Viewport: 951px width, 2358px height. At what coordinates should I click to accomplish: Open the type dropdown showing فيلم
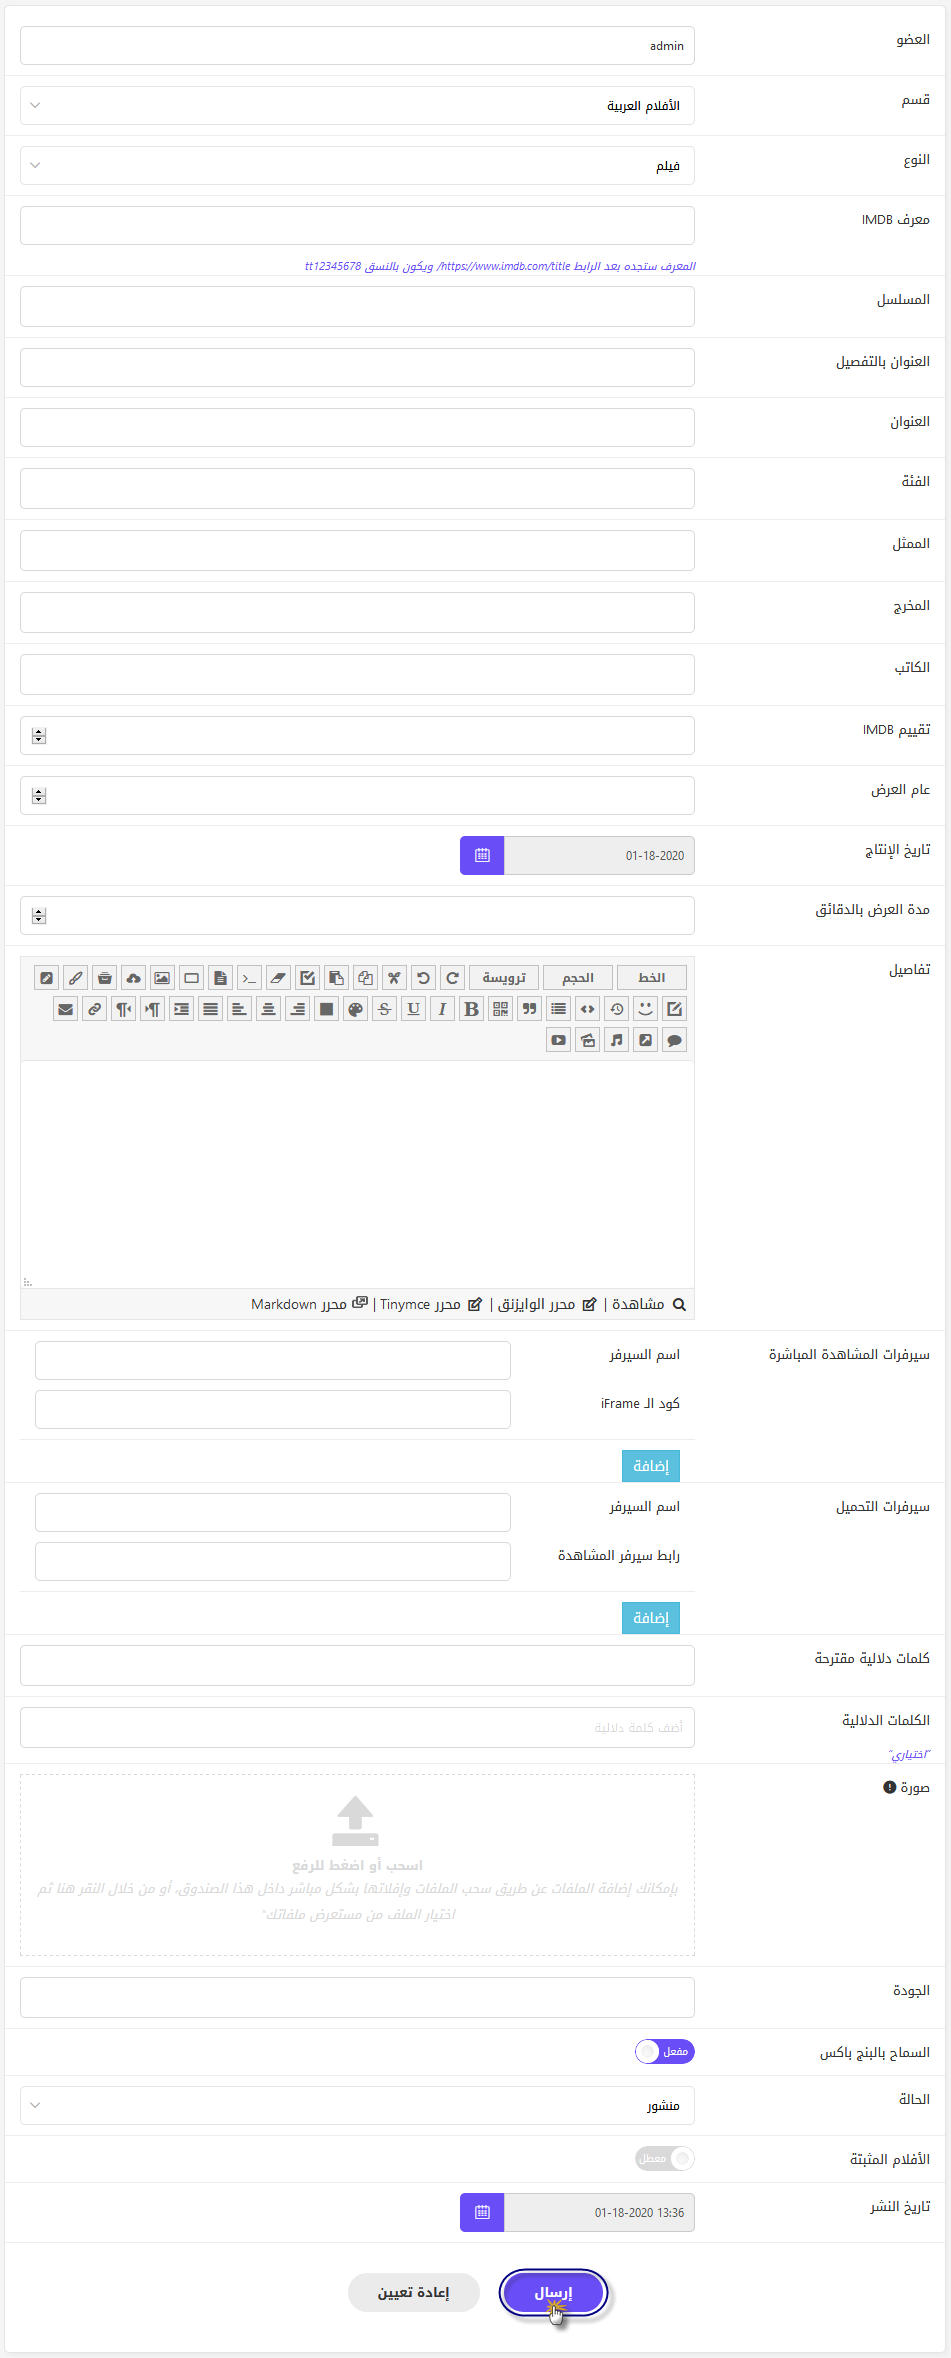pos(357,165)
